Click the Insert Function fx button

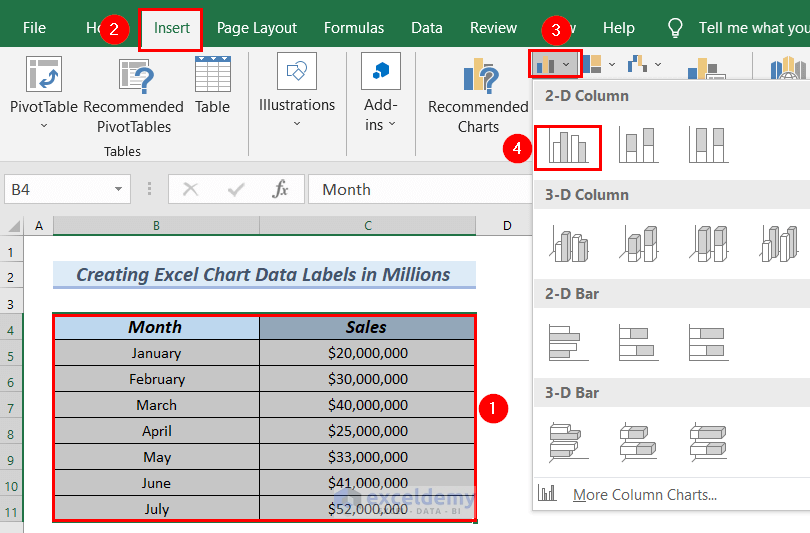(x=281, y=189)
